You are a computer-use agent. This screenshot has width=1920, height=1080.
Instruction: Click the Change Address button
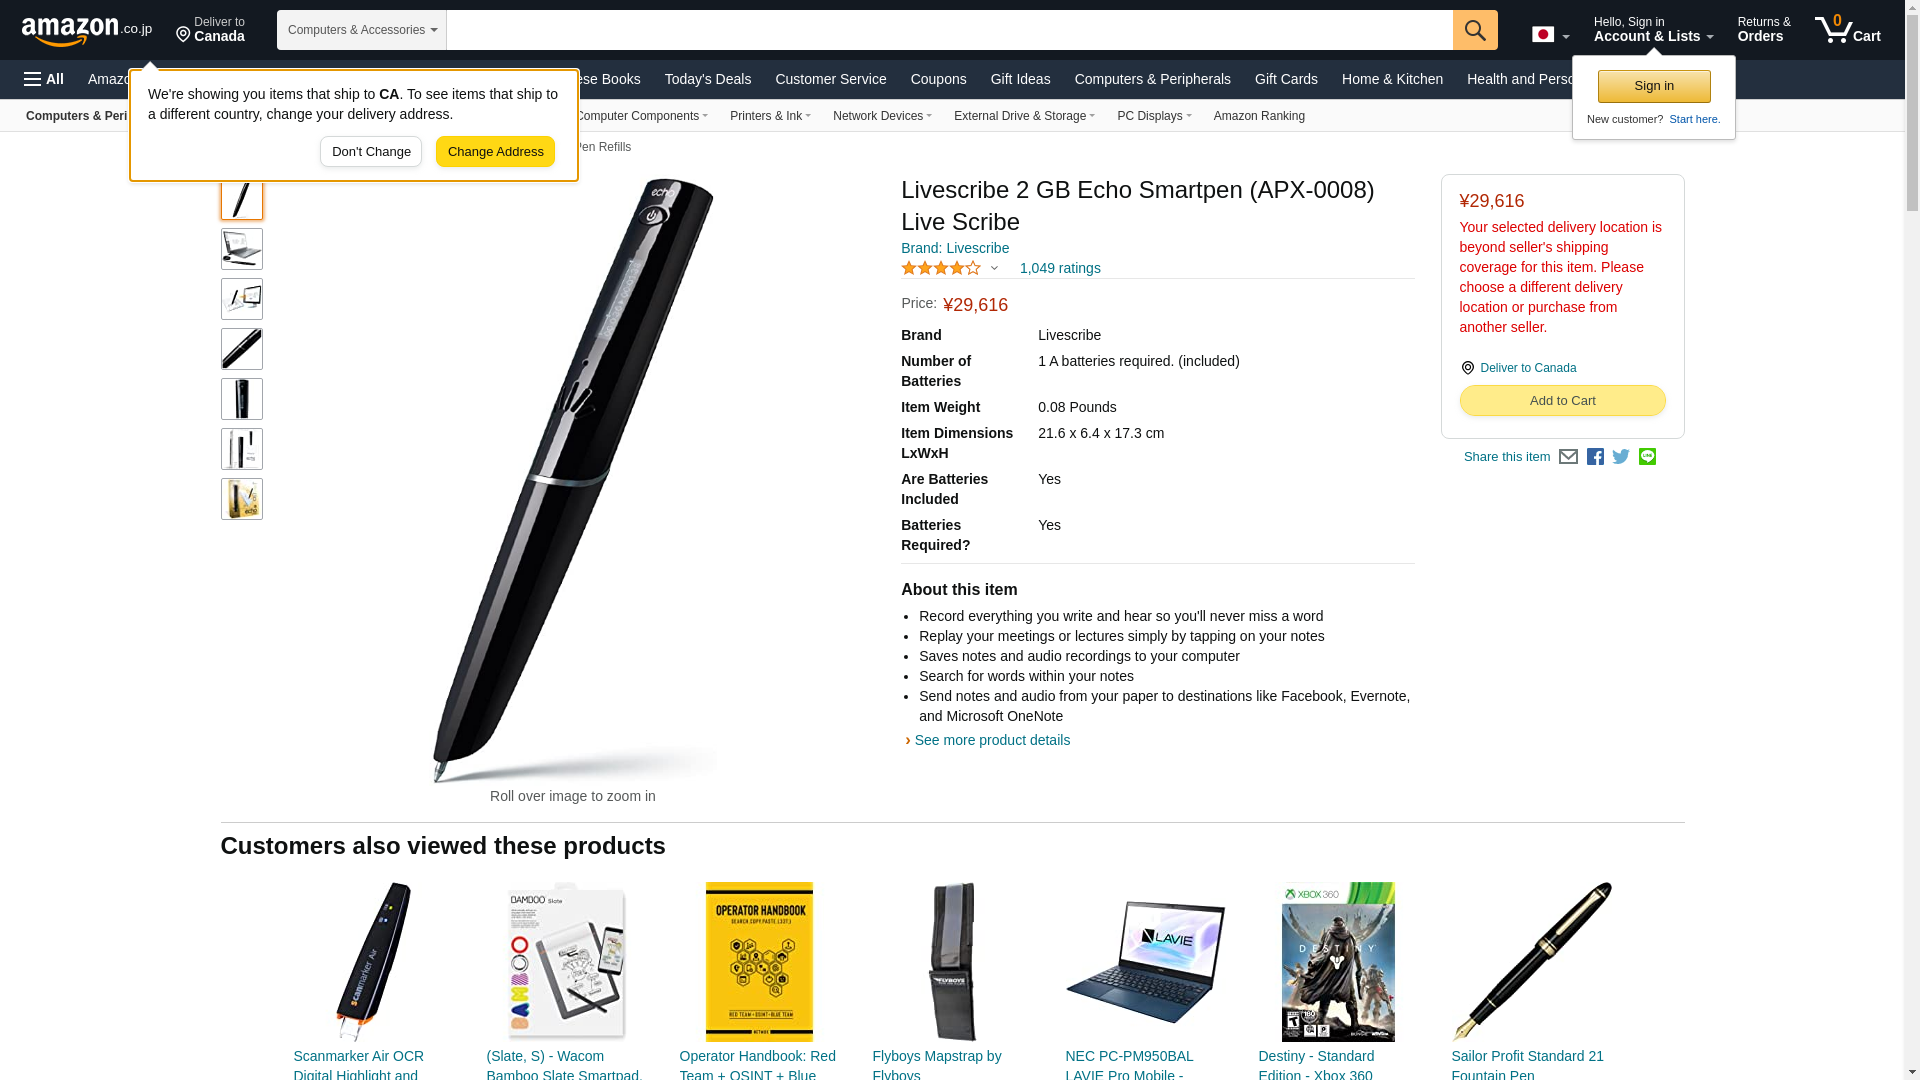[x=495, y=152]
